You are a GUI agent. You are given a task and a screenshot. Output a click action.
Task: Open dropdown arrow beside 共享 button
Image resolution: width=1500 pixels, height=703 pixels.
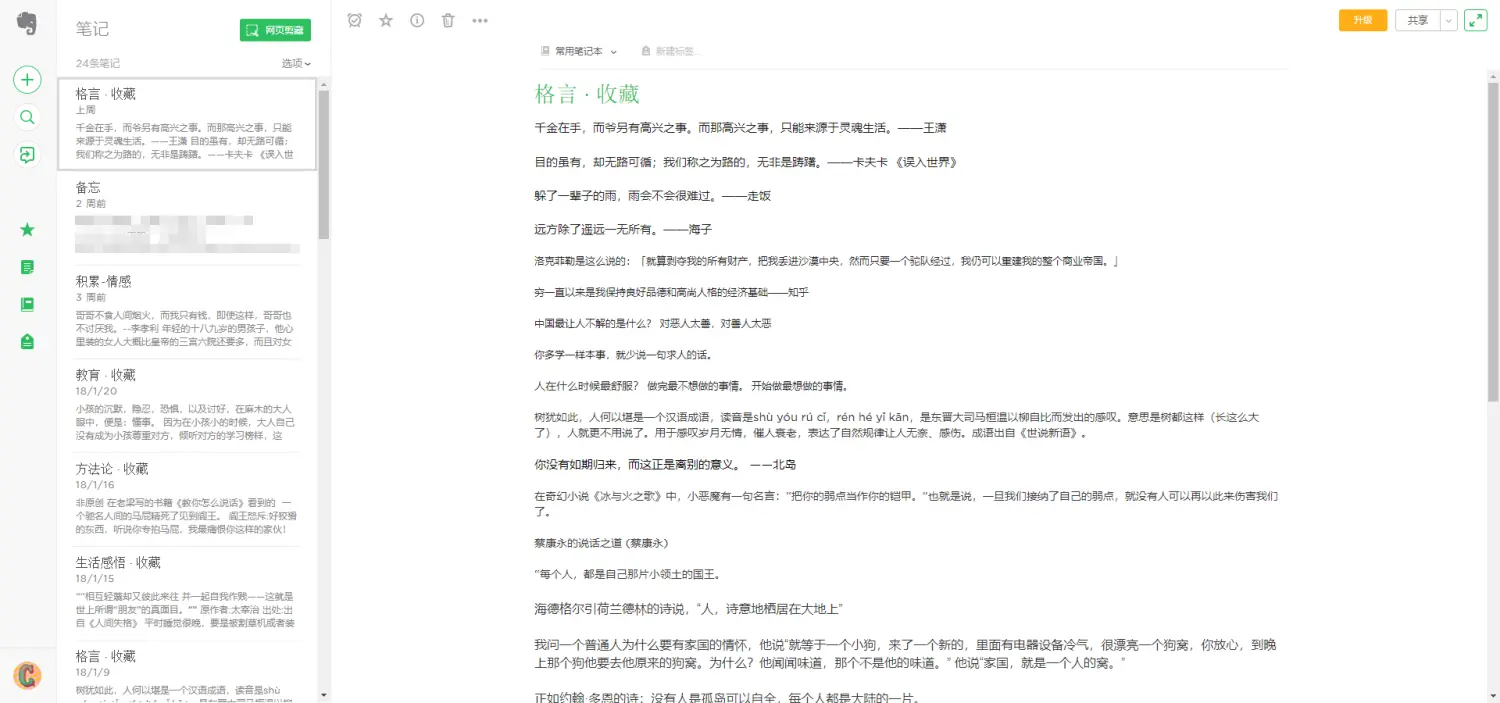coord(1448,20)
